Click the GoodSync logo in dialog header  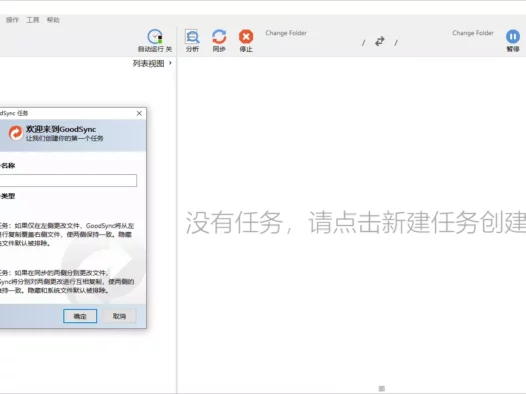click(x=15, y=133)
